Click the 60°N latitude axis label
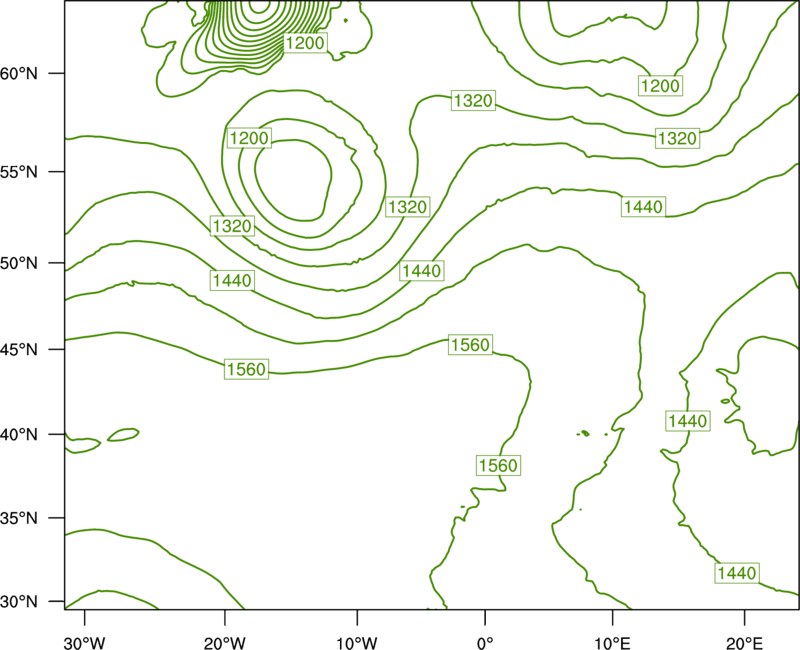This screenshot has width=800, height=650. pos(19,73)
